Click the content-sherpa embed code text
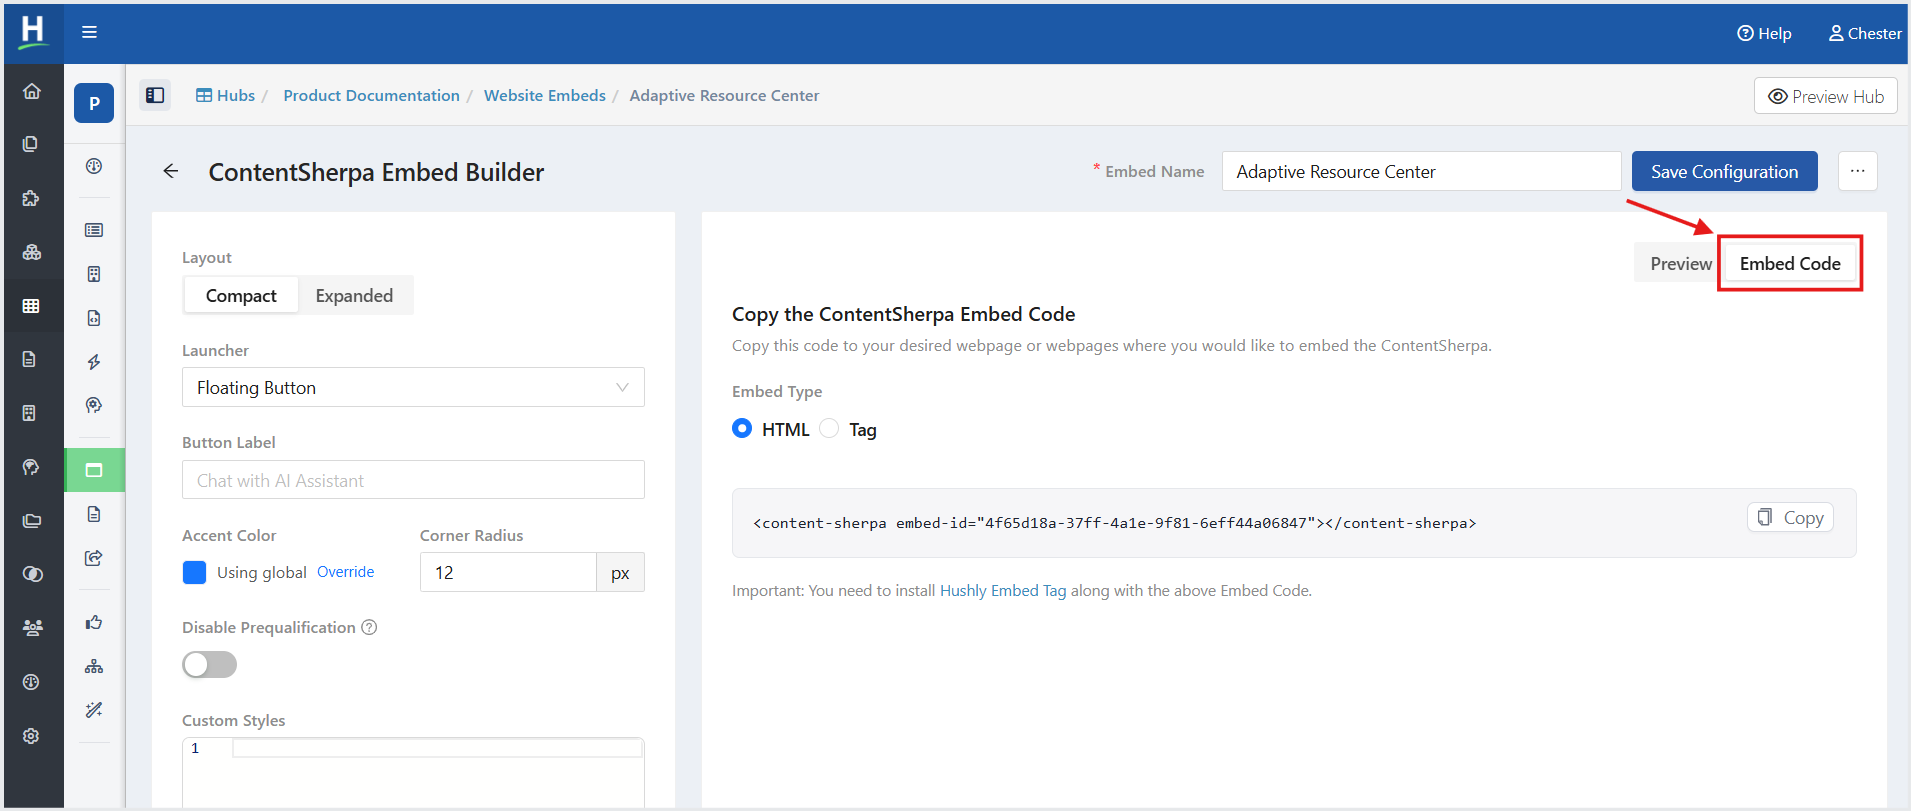 click(x=1114, y=523)
